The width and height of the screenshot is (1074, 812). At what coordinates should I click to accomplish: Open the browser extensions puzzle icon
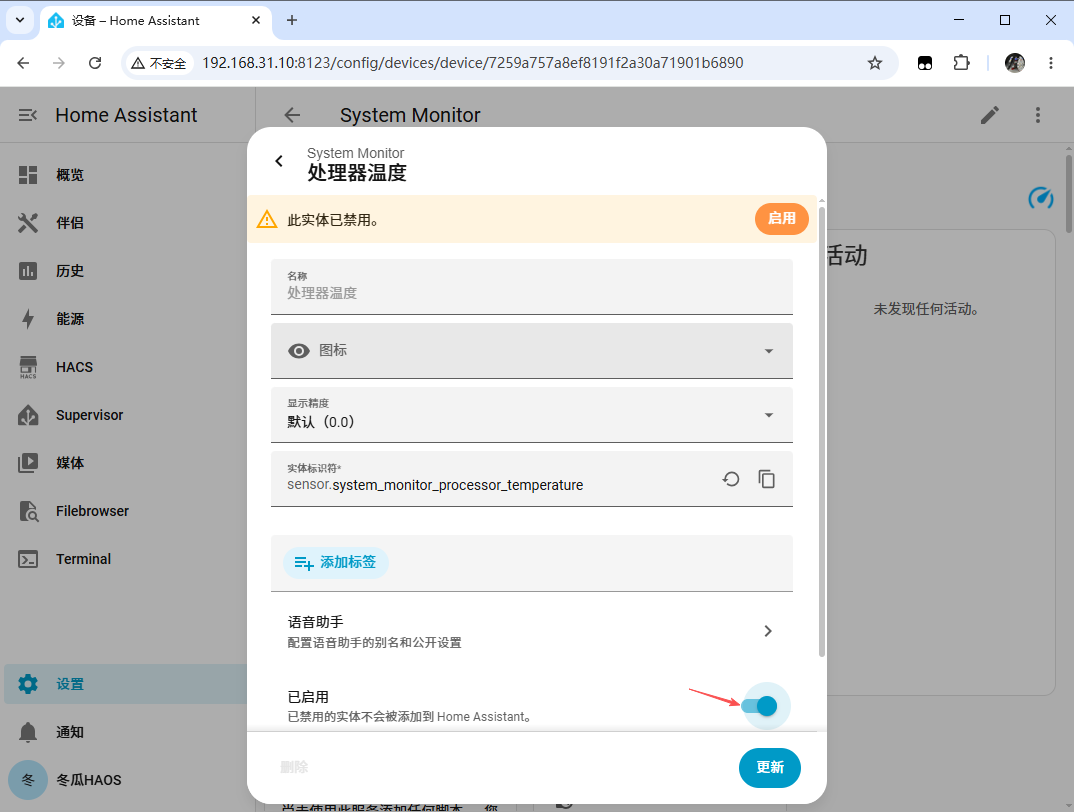pyautogui.click(x=962, y=63)
